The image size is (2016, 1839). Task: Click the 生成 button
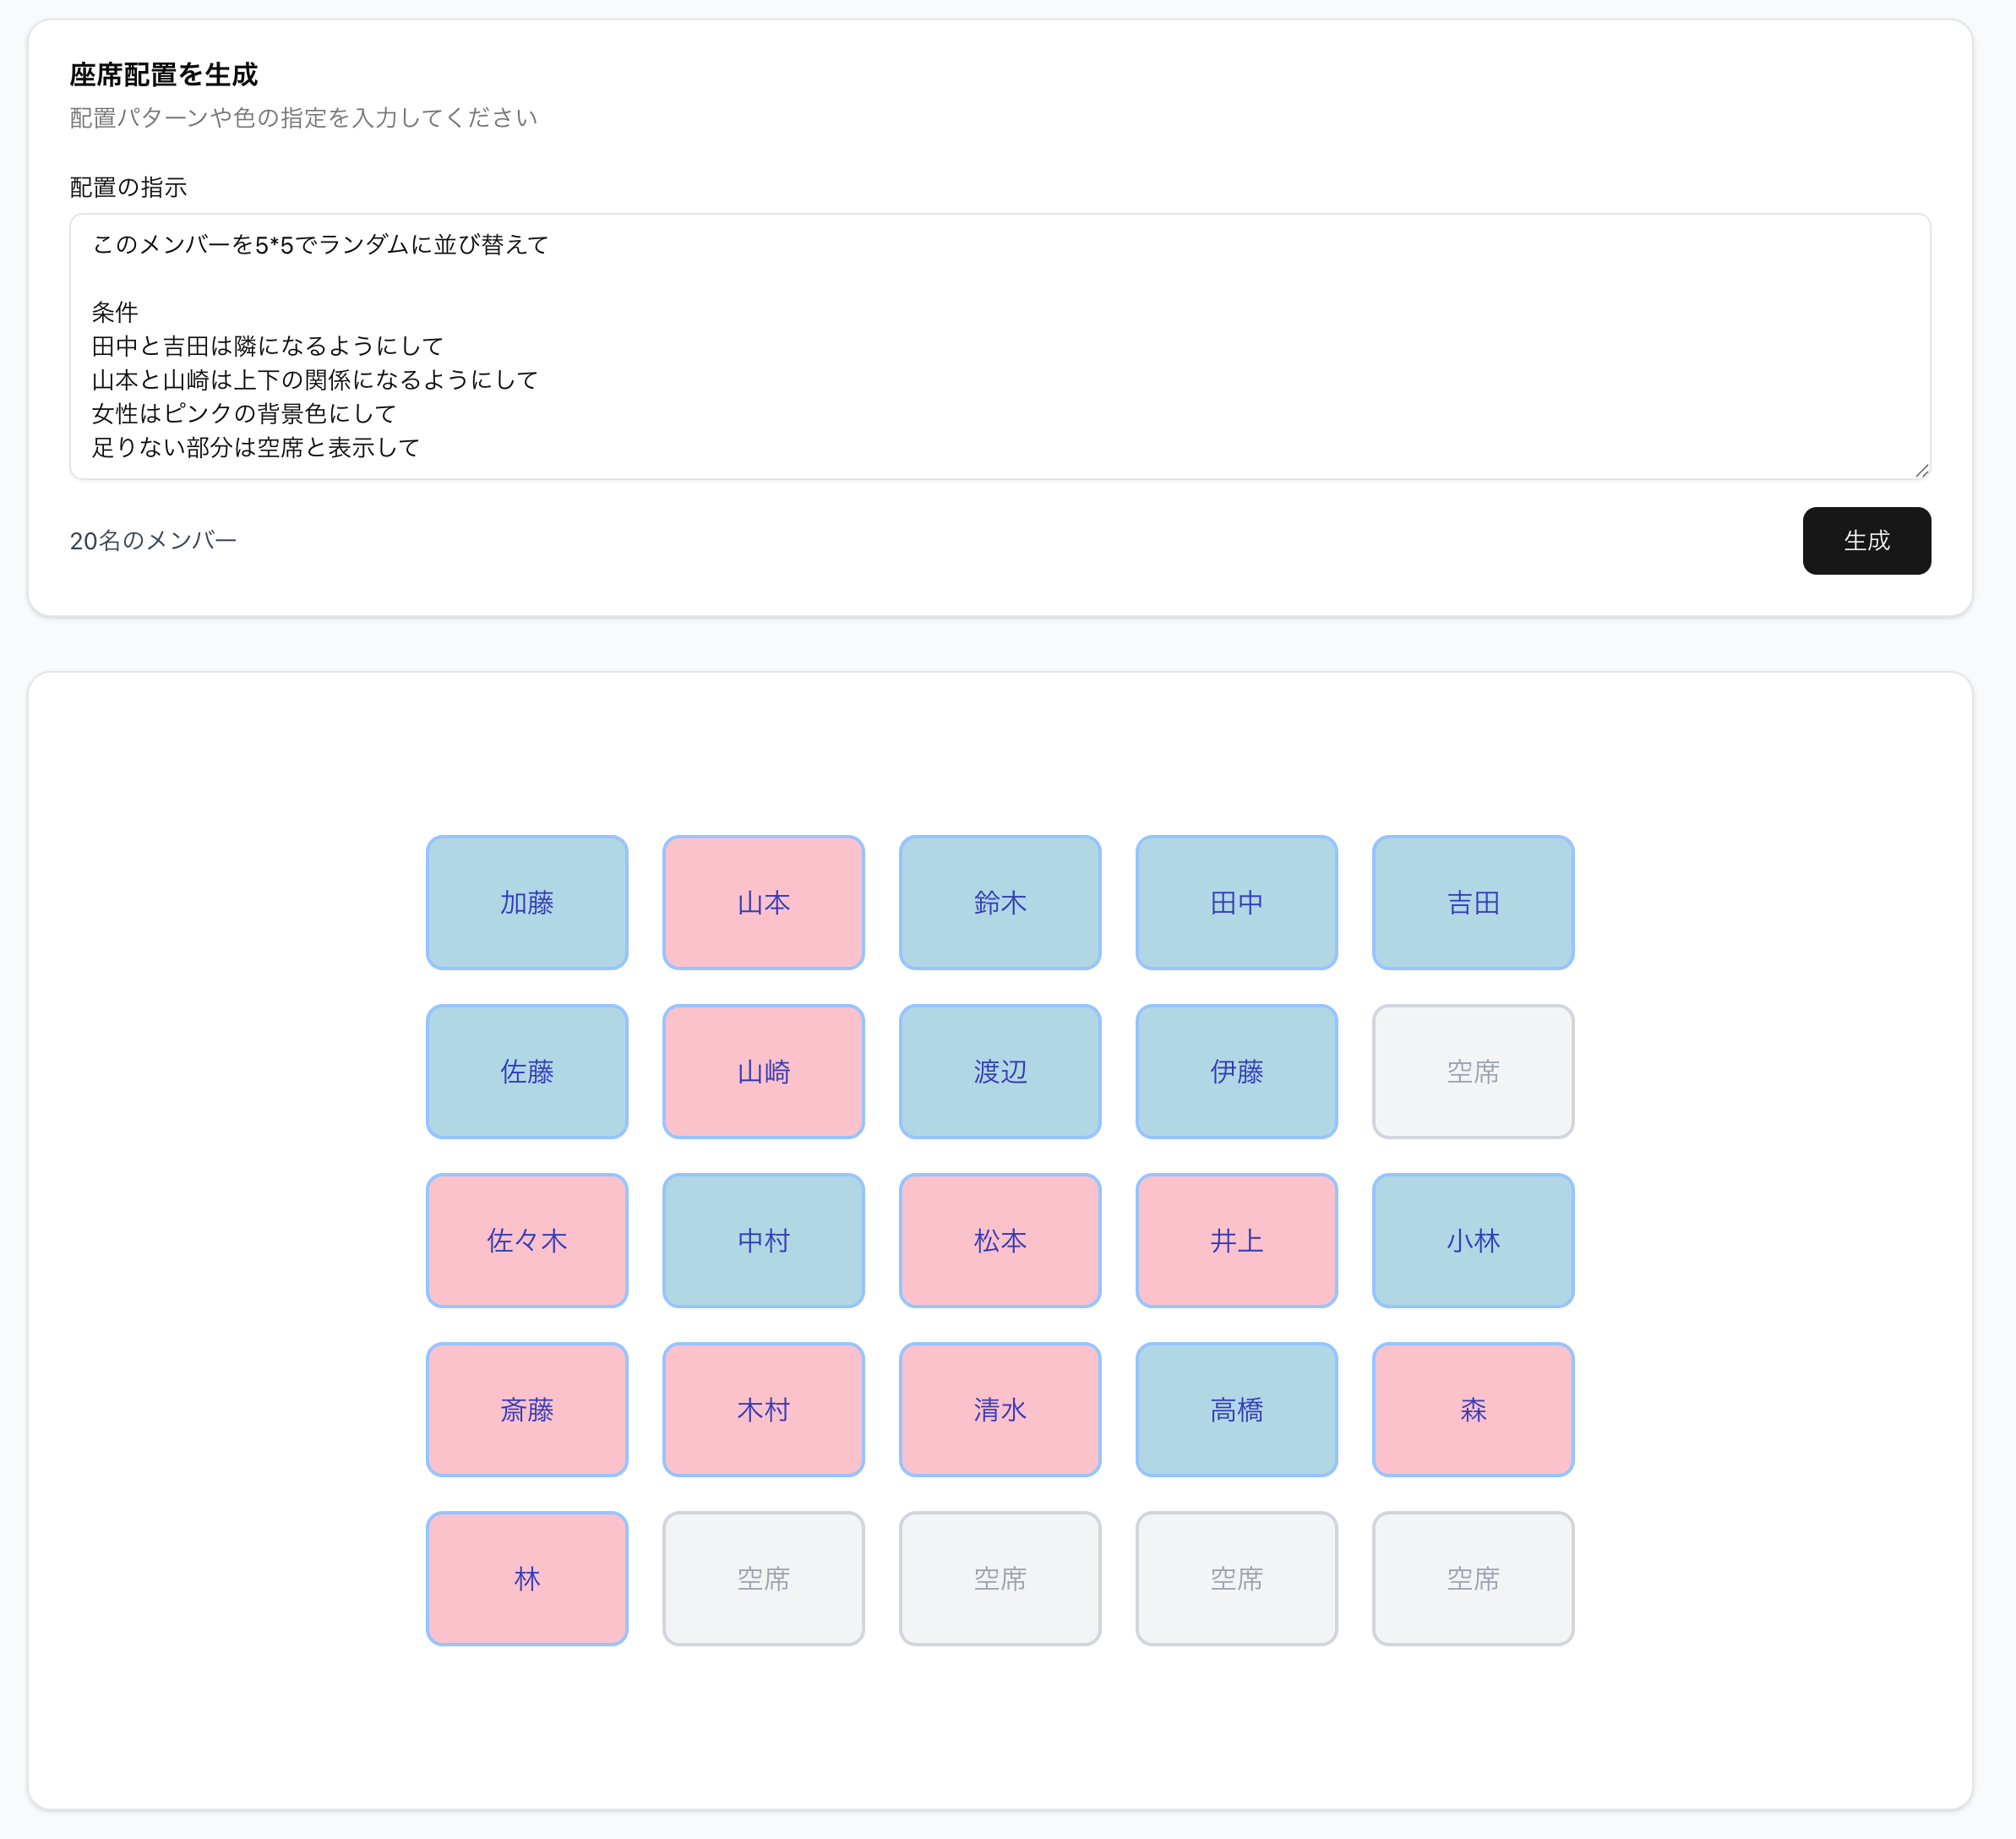[x=1865, y=540]
